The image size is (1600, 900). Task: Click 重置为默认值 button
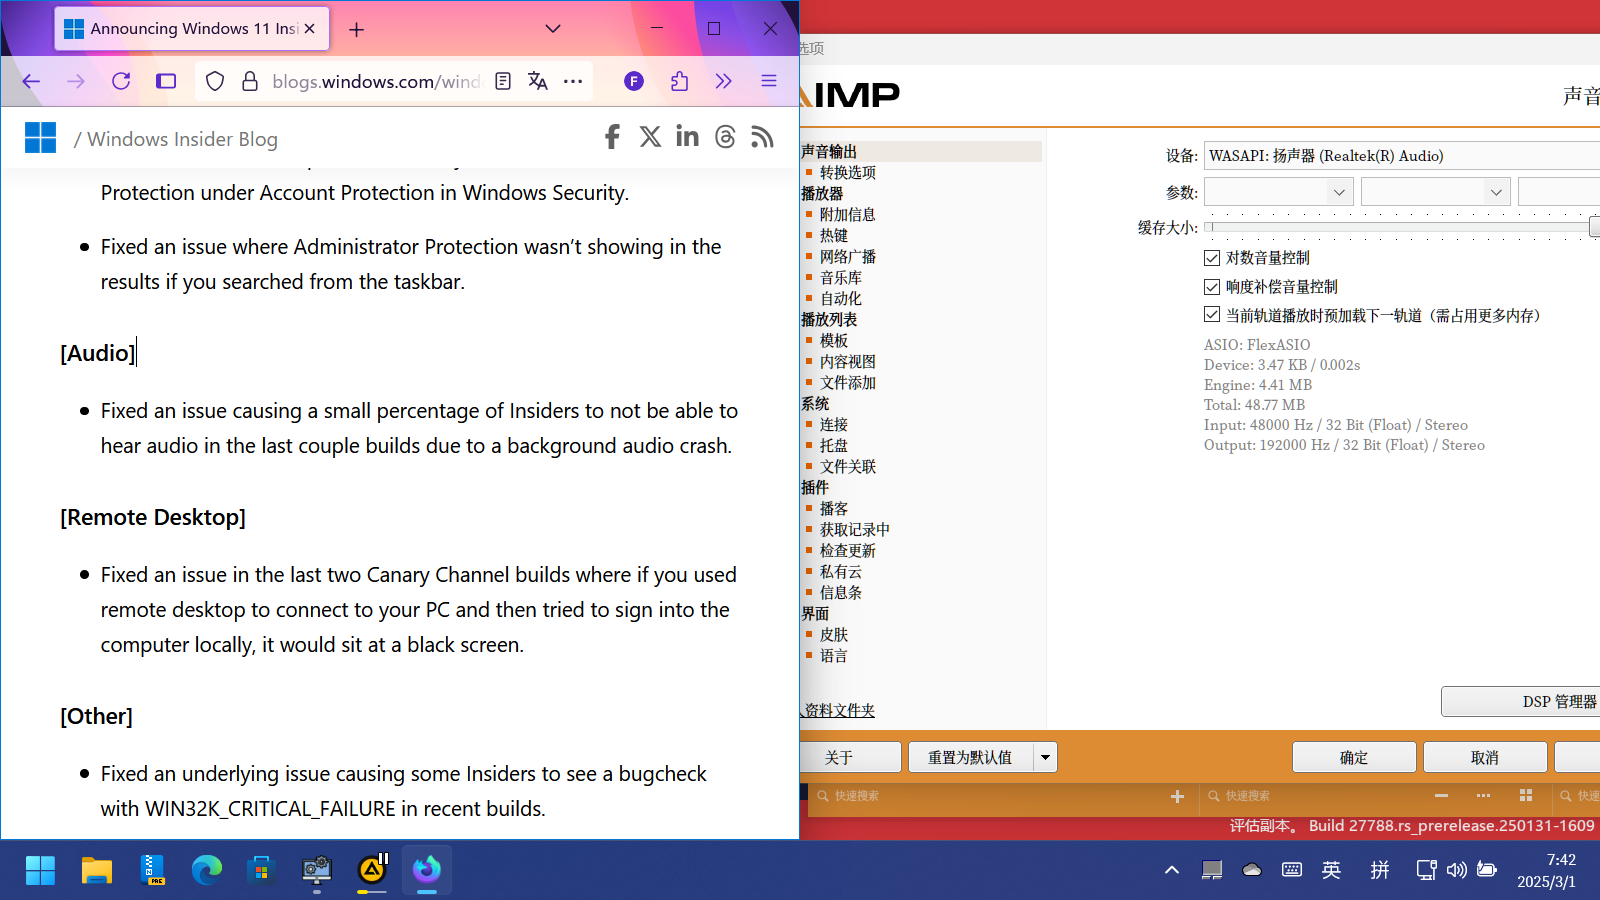coord(970,757)
